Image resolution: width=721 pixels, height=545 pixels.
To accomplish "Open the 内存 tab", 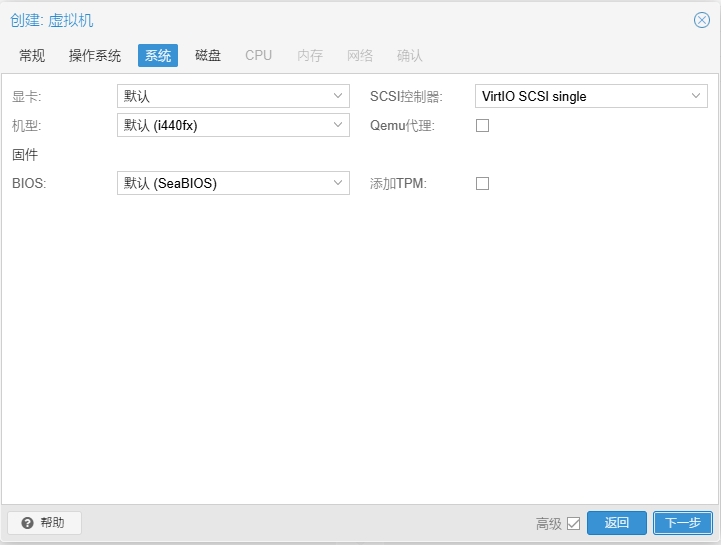I will pos(310,55).
